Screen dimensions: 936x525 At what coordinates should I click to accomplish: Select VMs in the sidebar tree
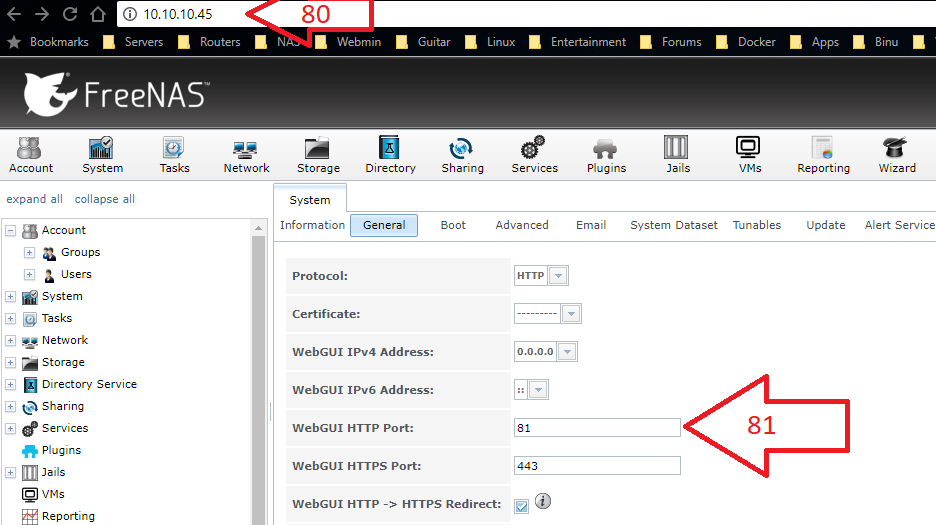[53, 495]
